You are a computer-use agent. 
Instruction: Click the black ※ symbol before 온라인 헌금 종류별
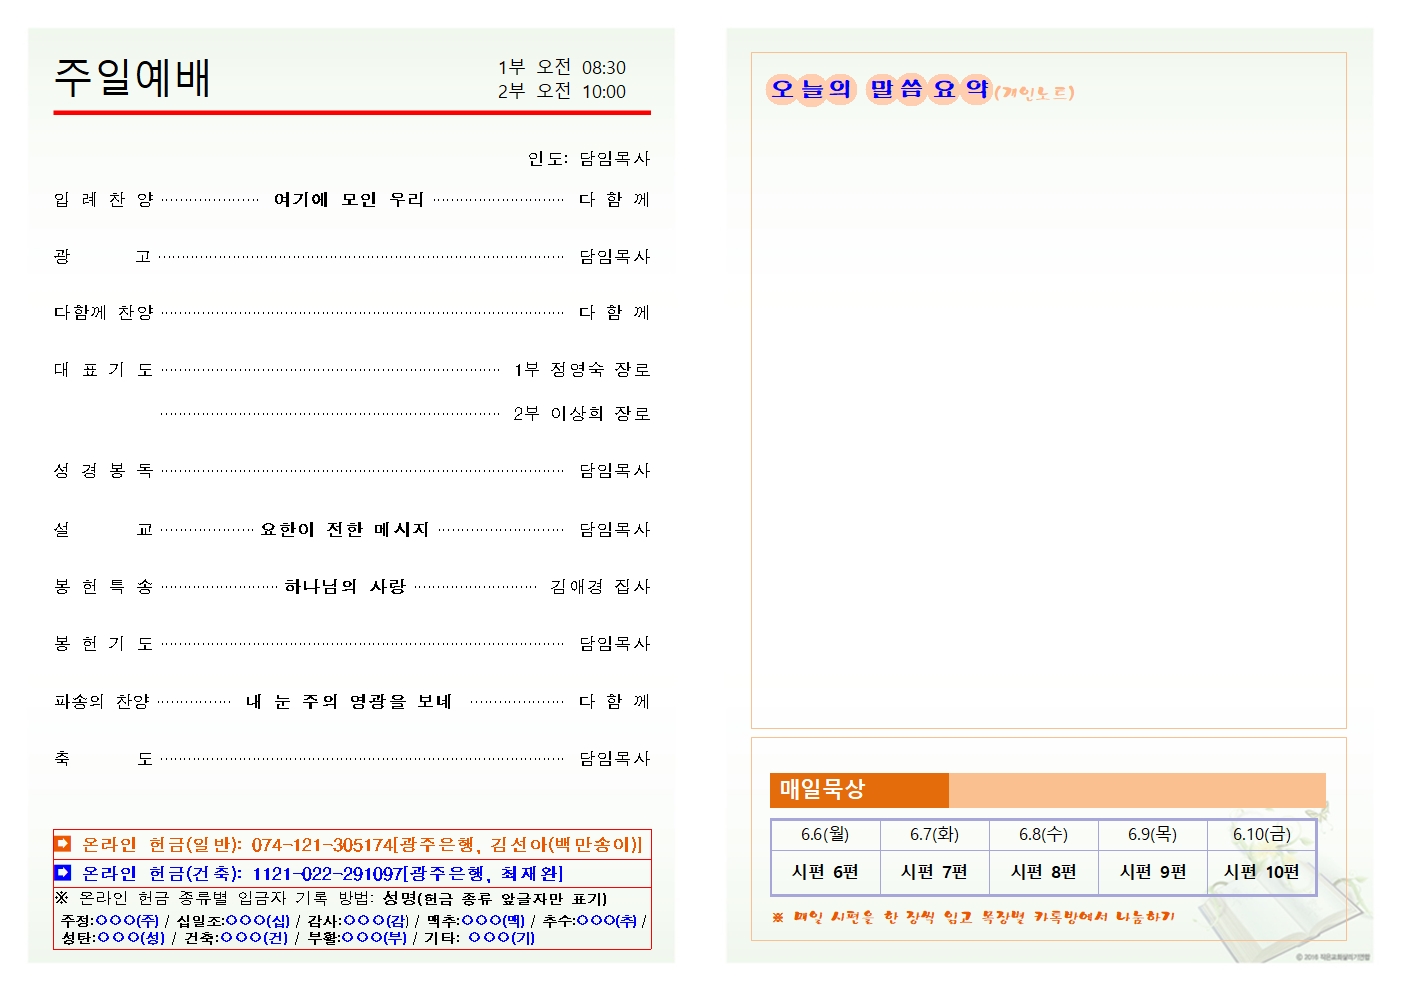[x=62, y=899]
